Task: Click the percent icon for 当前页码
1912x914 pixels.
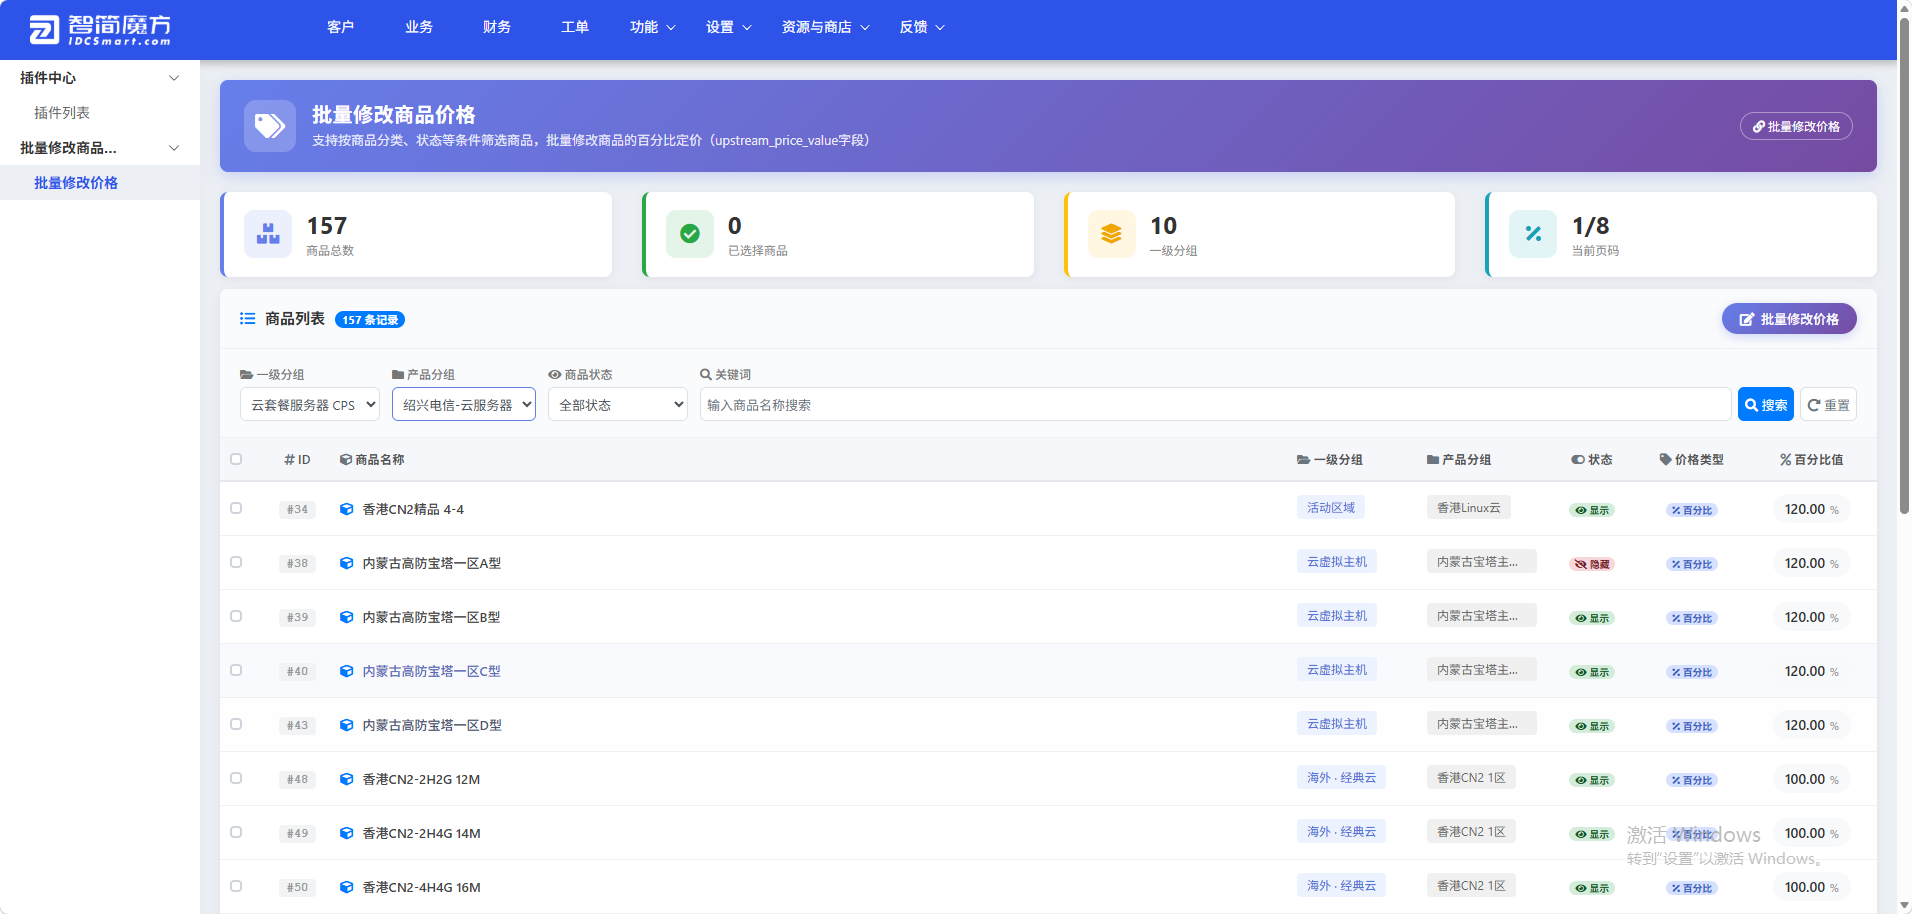Action: pyautogui.click(x=1533, y=234)
